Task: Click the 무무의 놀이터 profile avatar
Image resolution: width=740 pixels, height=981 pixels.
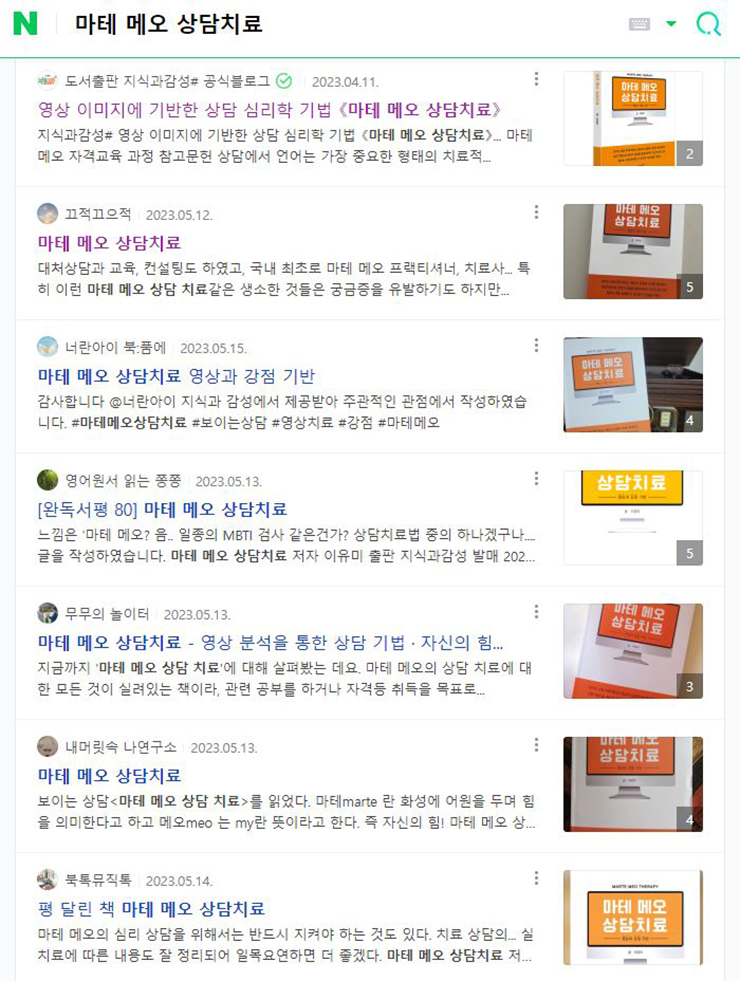Action: (48, 614)
